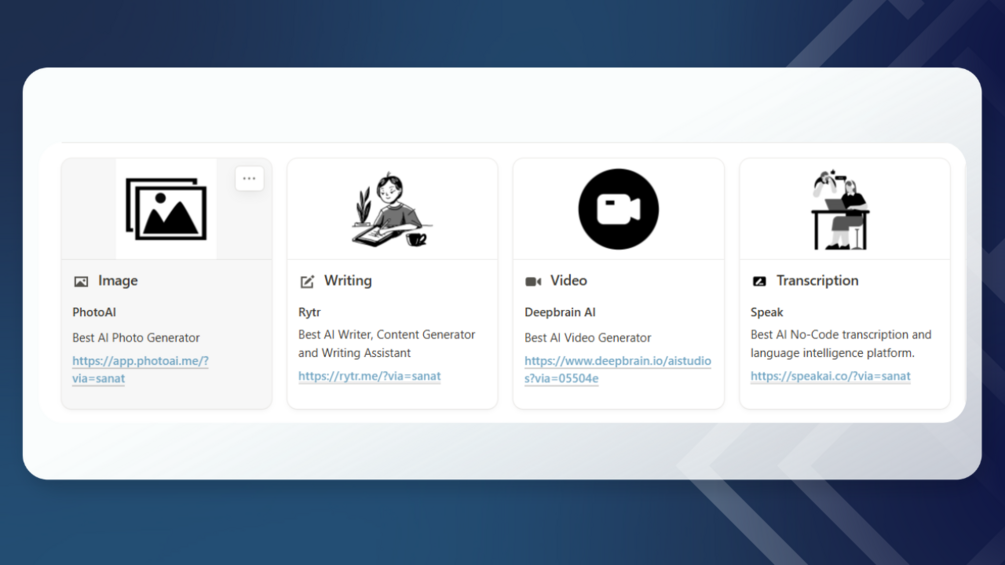Select the Deepbrain AI name text
1005x565 pixels.
(x=560, y=312)
